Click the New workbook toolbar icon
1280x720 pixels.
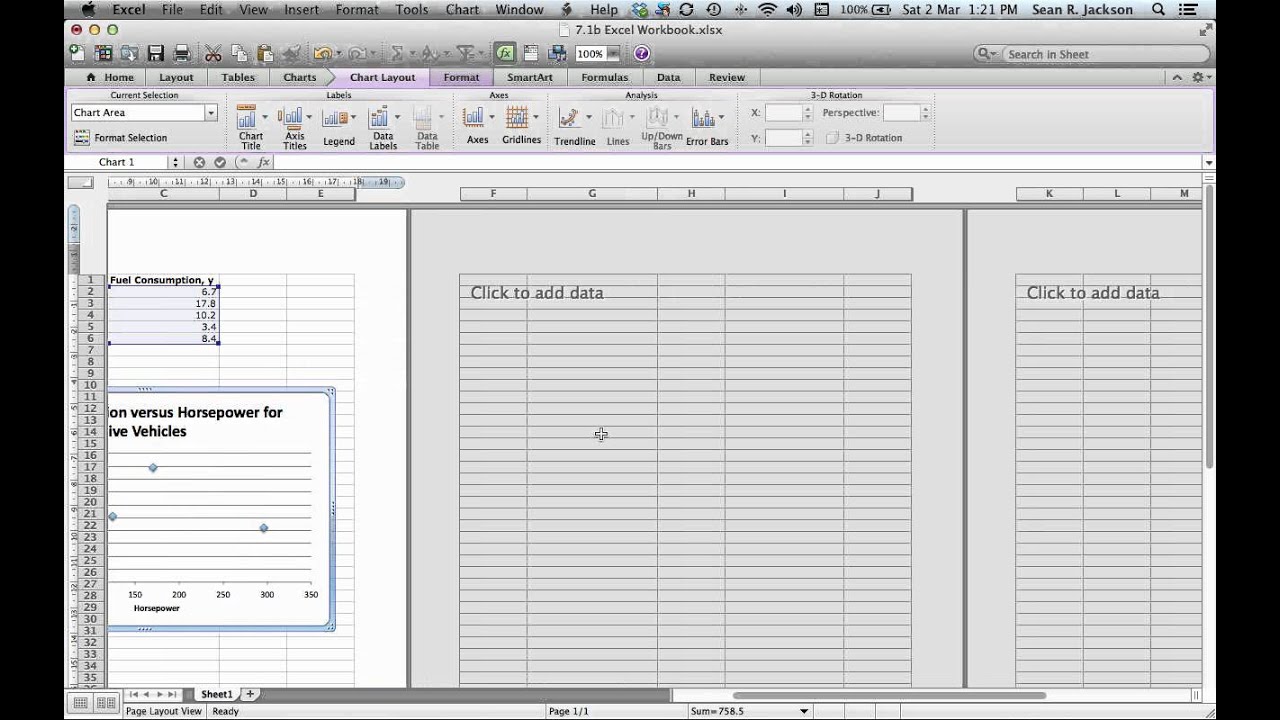point(78,54)
